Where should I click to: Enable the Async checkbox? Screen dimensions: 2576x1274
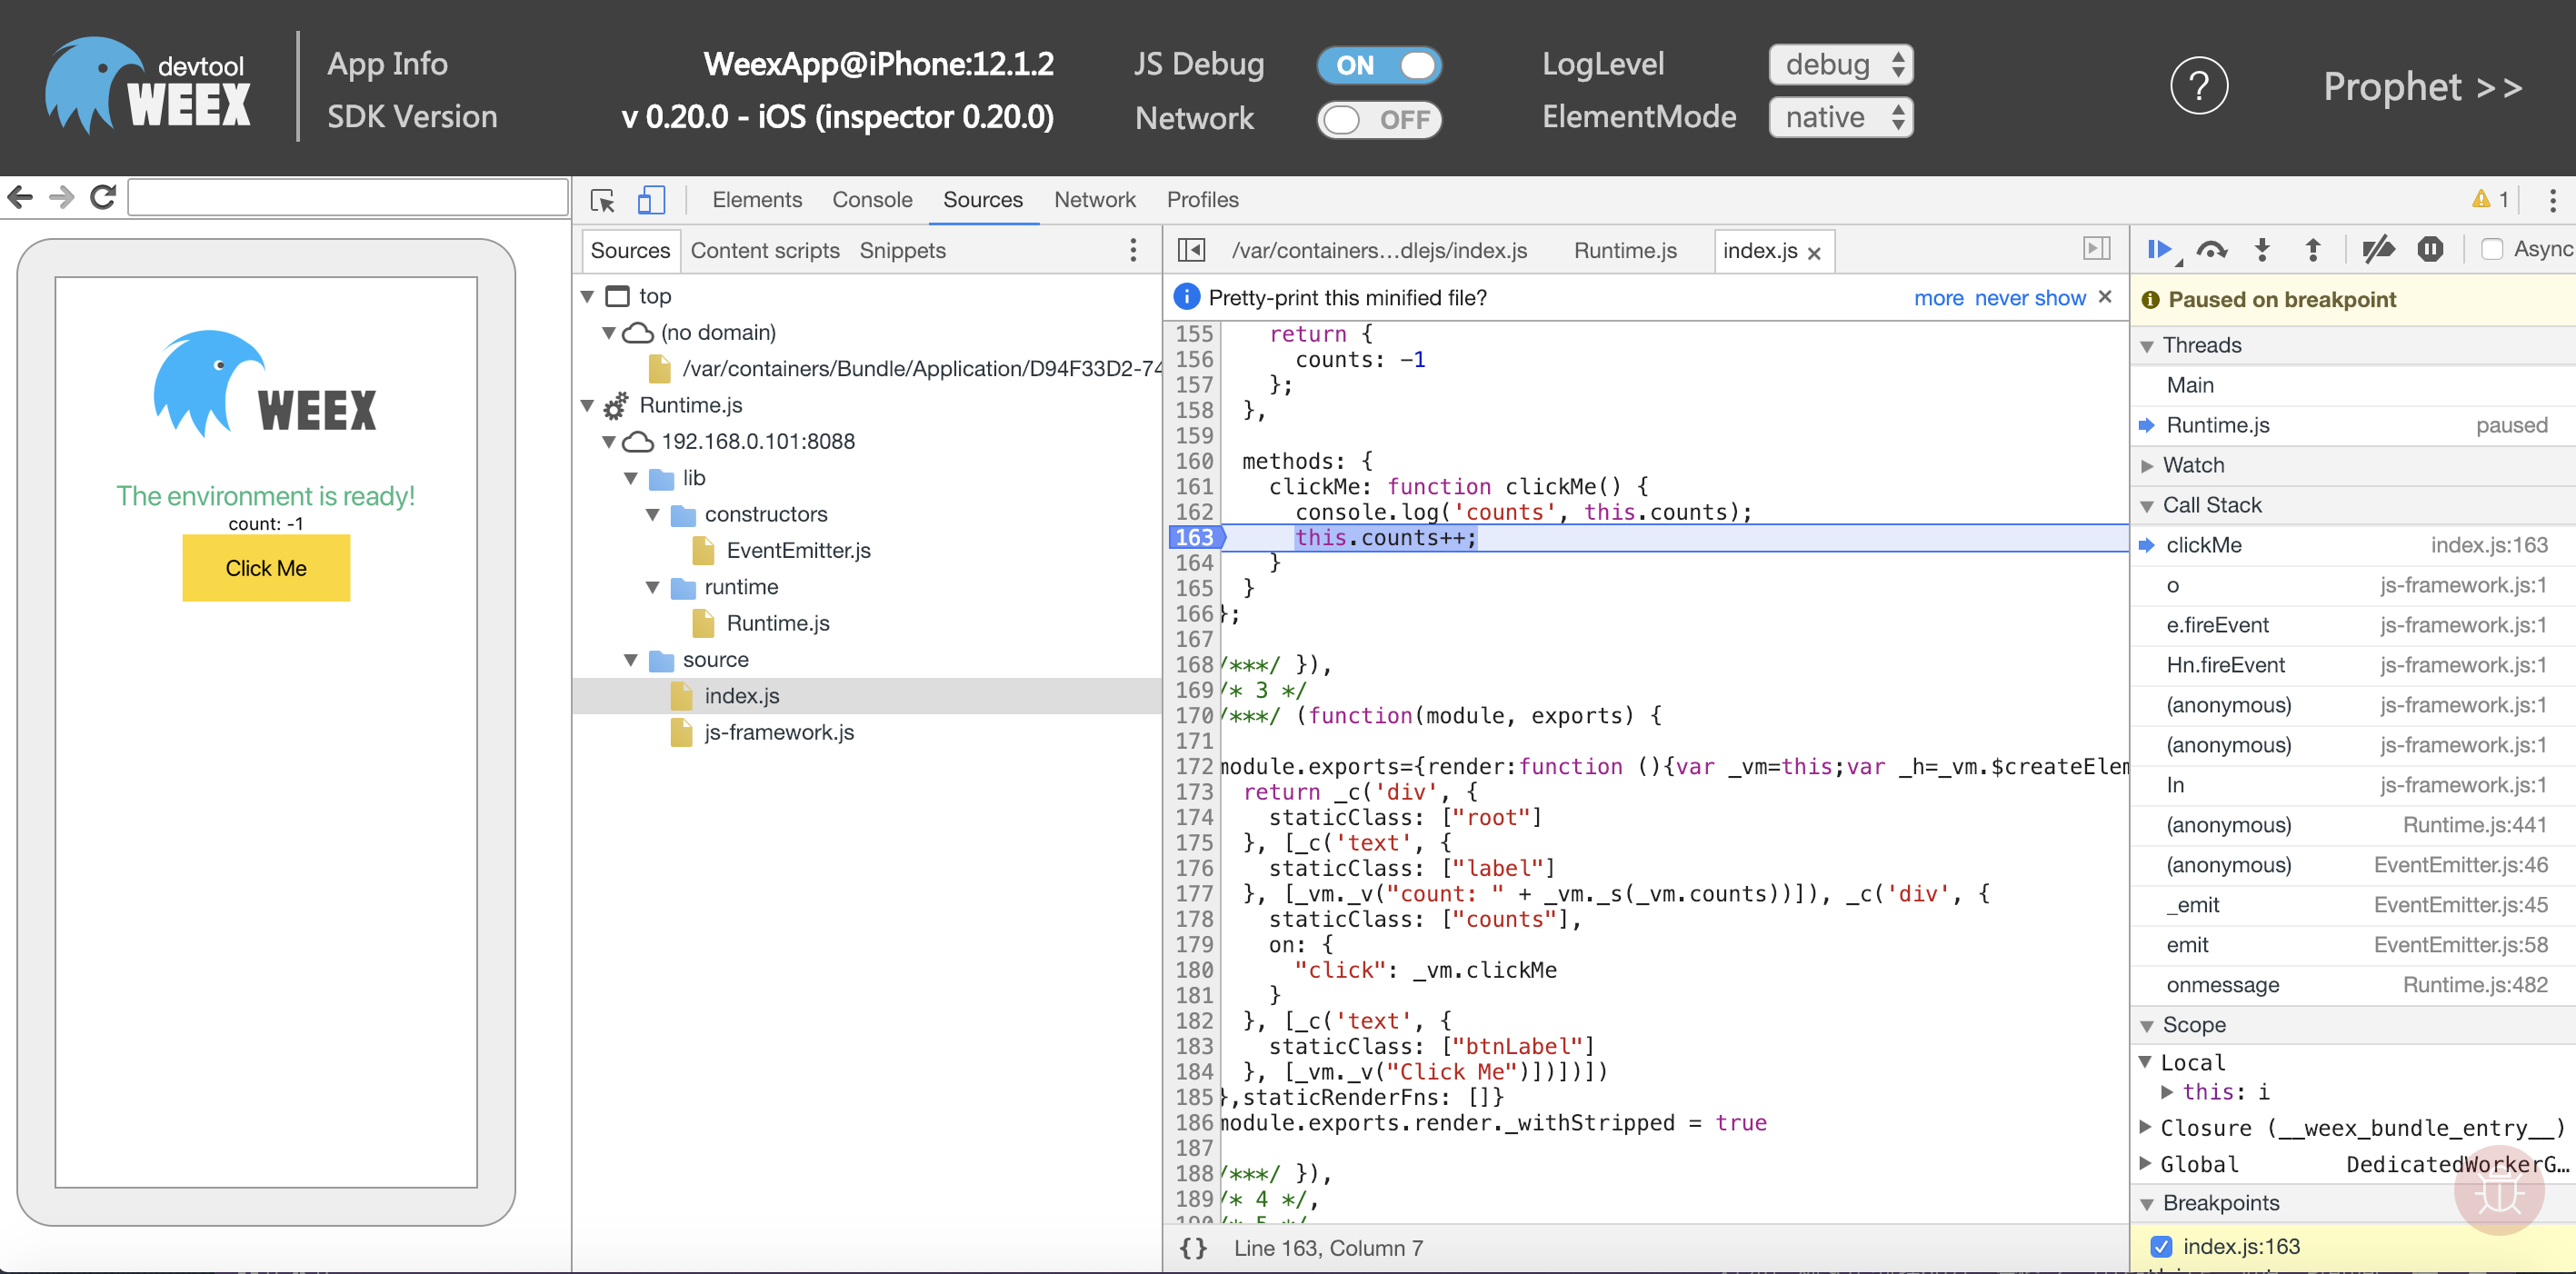click(2491, 249)
